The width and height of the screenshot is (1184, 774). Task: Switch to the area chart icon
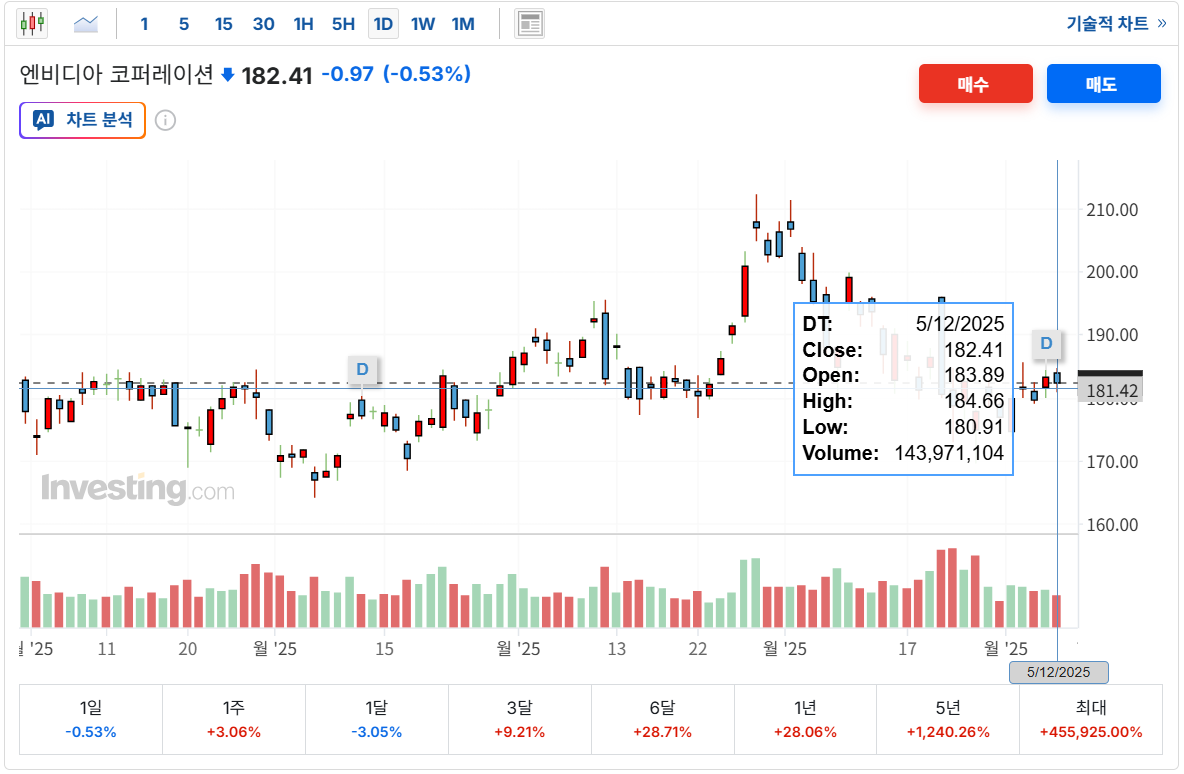85,24
